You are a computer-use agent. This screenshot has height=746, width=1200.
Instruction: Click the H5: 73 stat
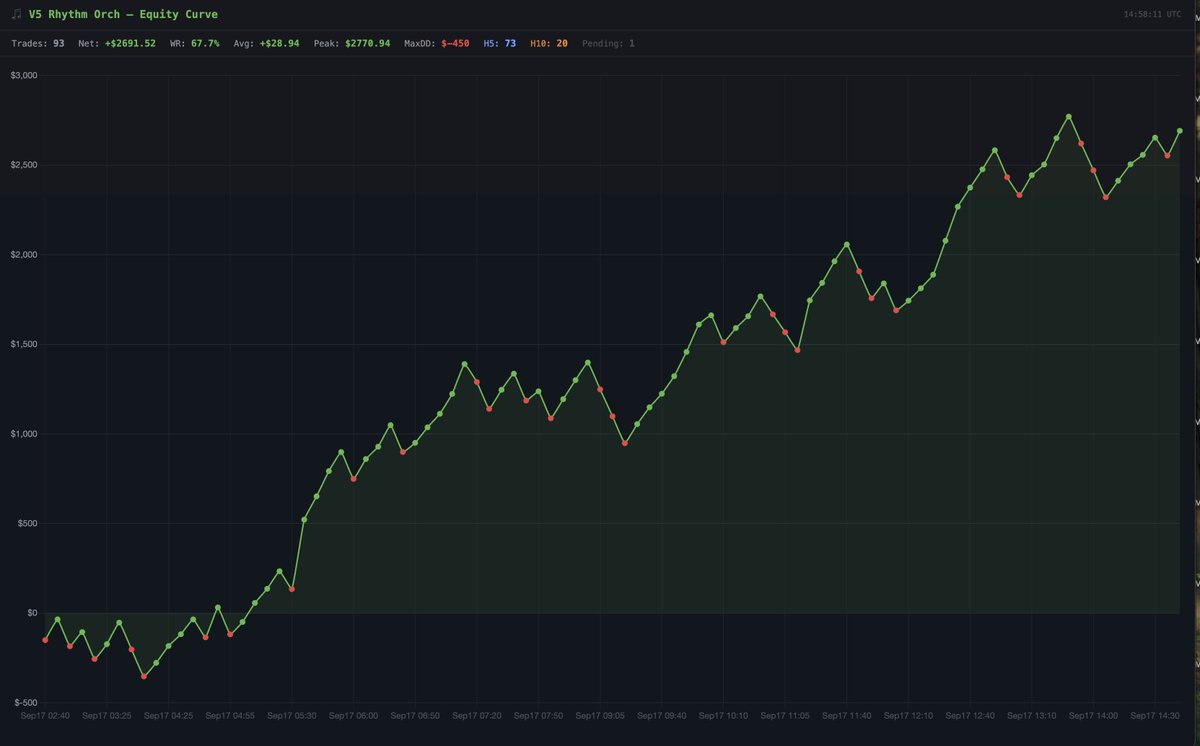point(499,43)
